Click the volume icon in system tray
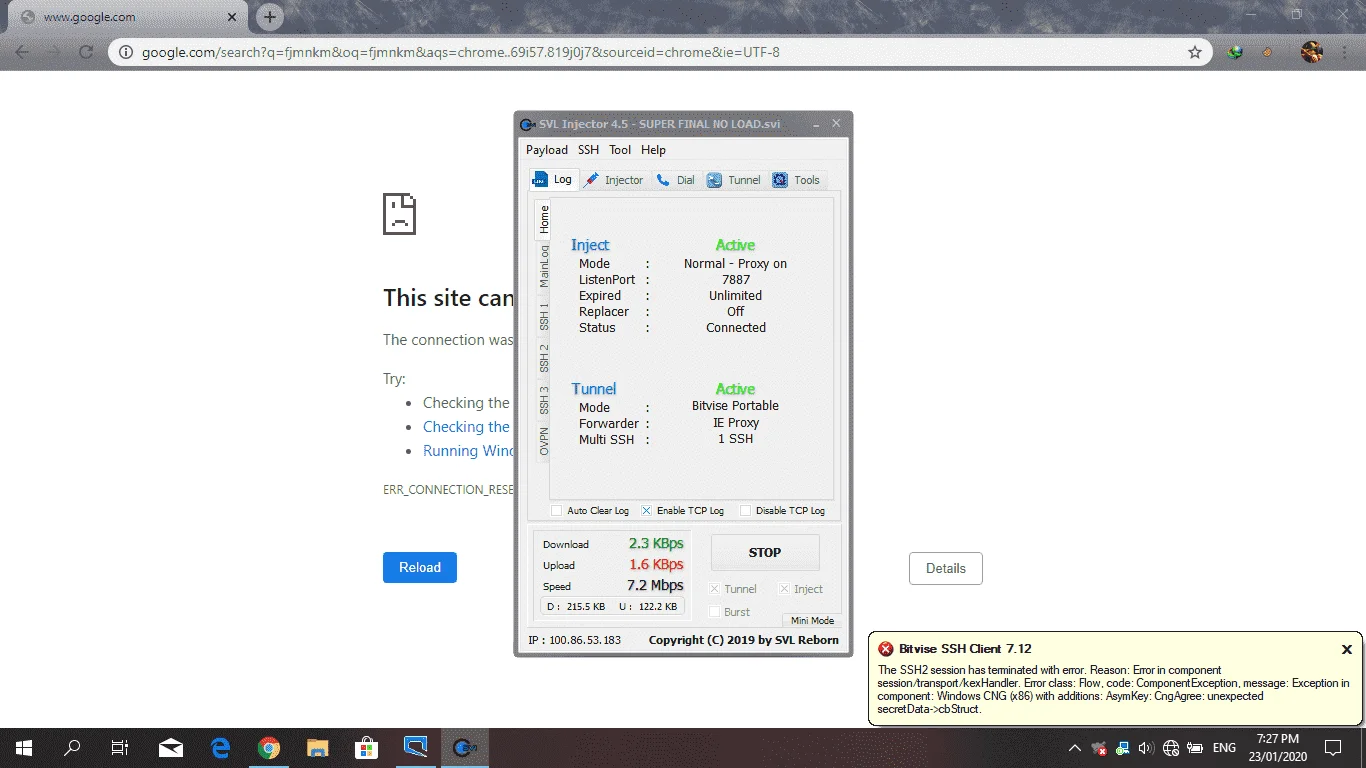The height and width of the screenshot is (768, 1366). [x=1146, y=748]
